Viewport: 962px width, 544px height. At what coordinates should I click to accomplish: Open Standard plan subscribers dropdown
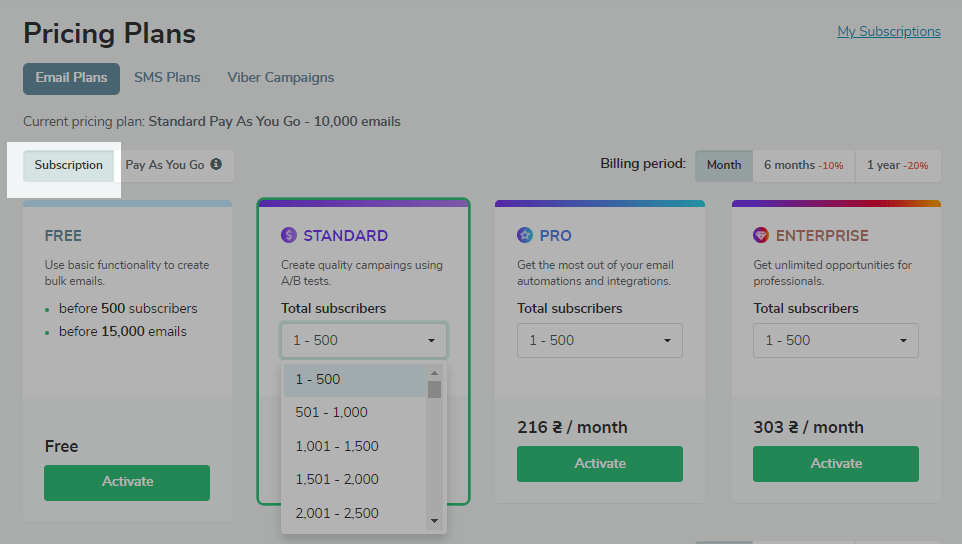(x=364, y=341)
